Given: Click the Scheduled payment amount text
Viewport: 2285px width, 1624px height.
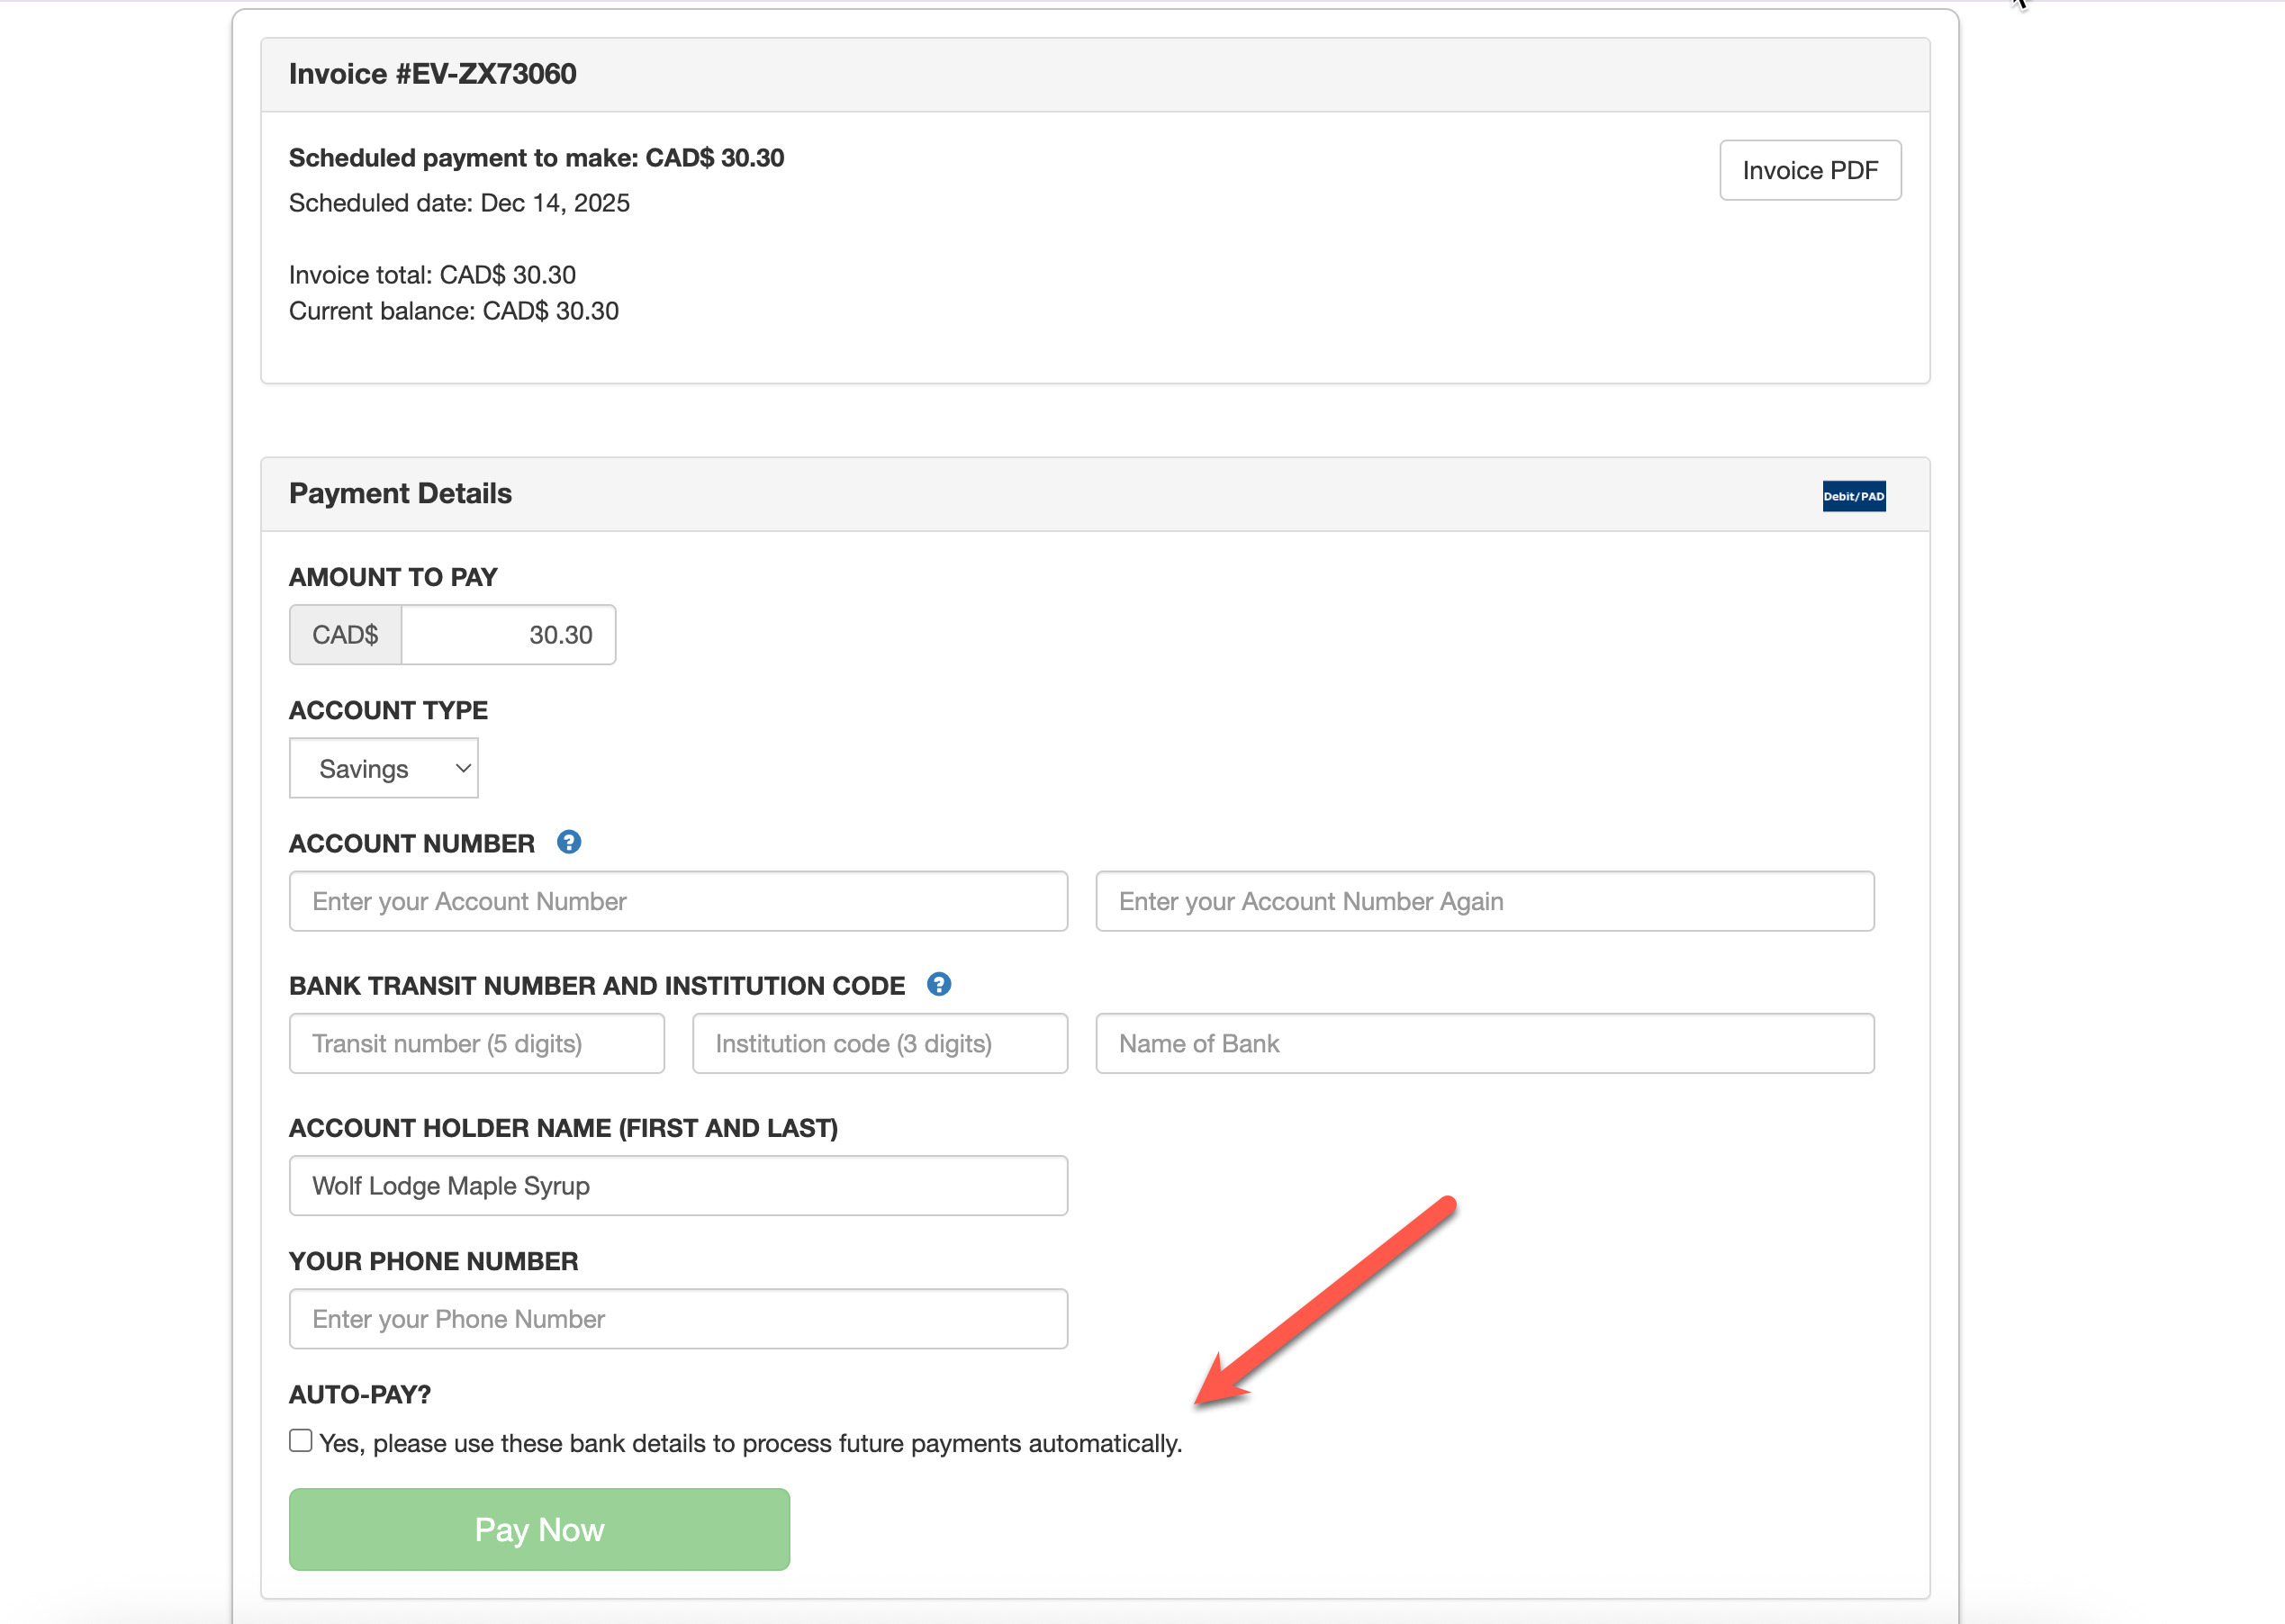Looking at the screenshot, I should pyautogui.click(x=536, y=158).
